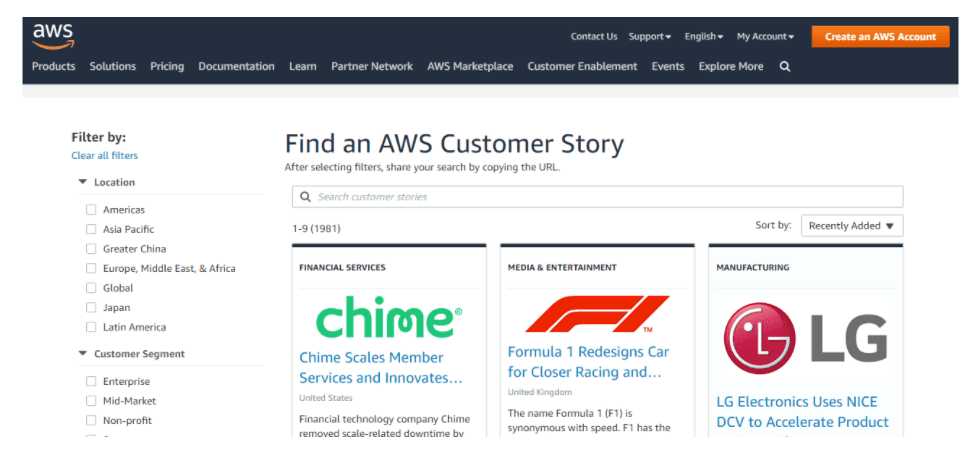The height and width of the screenshot is (474, 972).
Task: Click the AWS logo
Action: pos(53,37)
